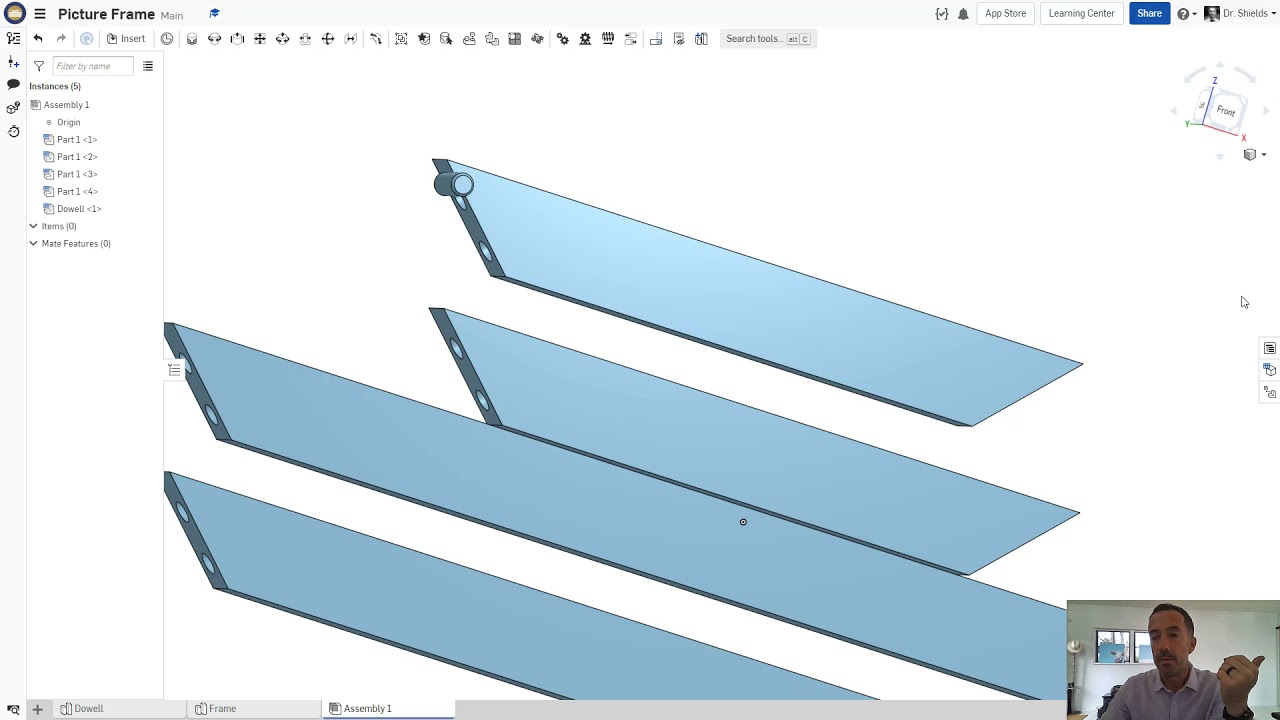Select the Rack and pinion relation tool
Viewport: 1280px width, 720px height.
click(585, 39)
